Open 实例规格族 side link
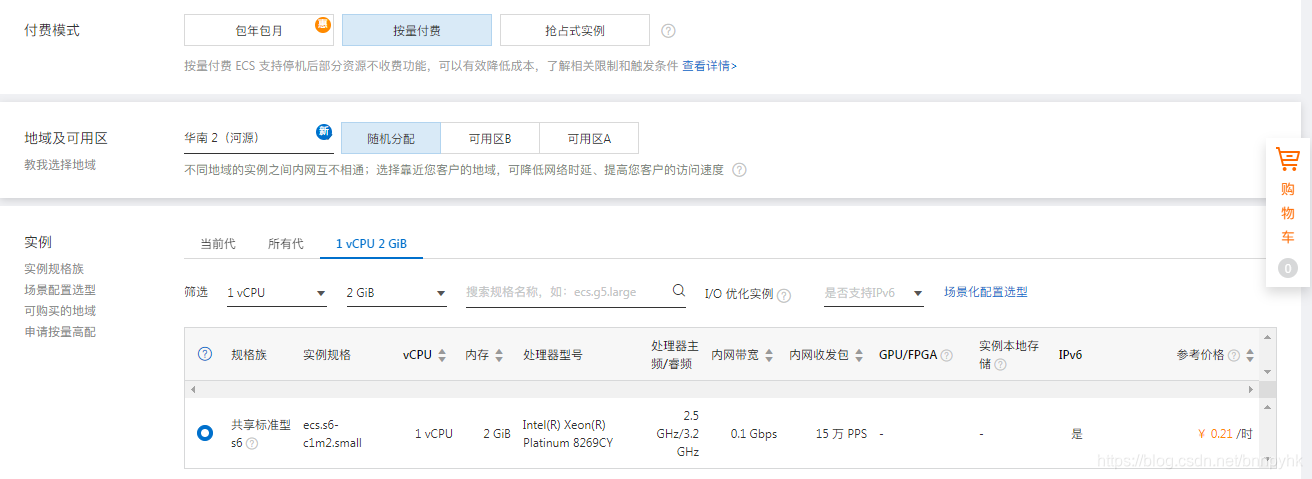The height and width of the screenshot is (479, 1312). [54, 269]
